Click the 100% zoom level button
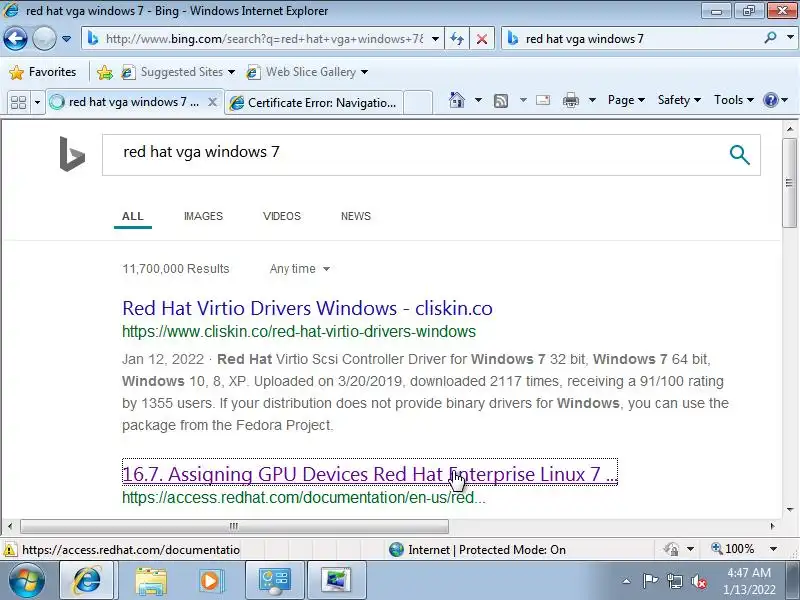Screen dimensions: 800x600 (x=733, y=549)
